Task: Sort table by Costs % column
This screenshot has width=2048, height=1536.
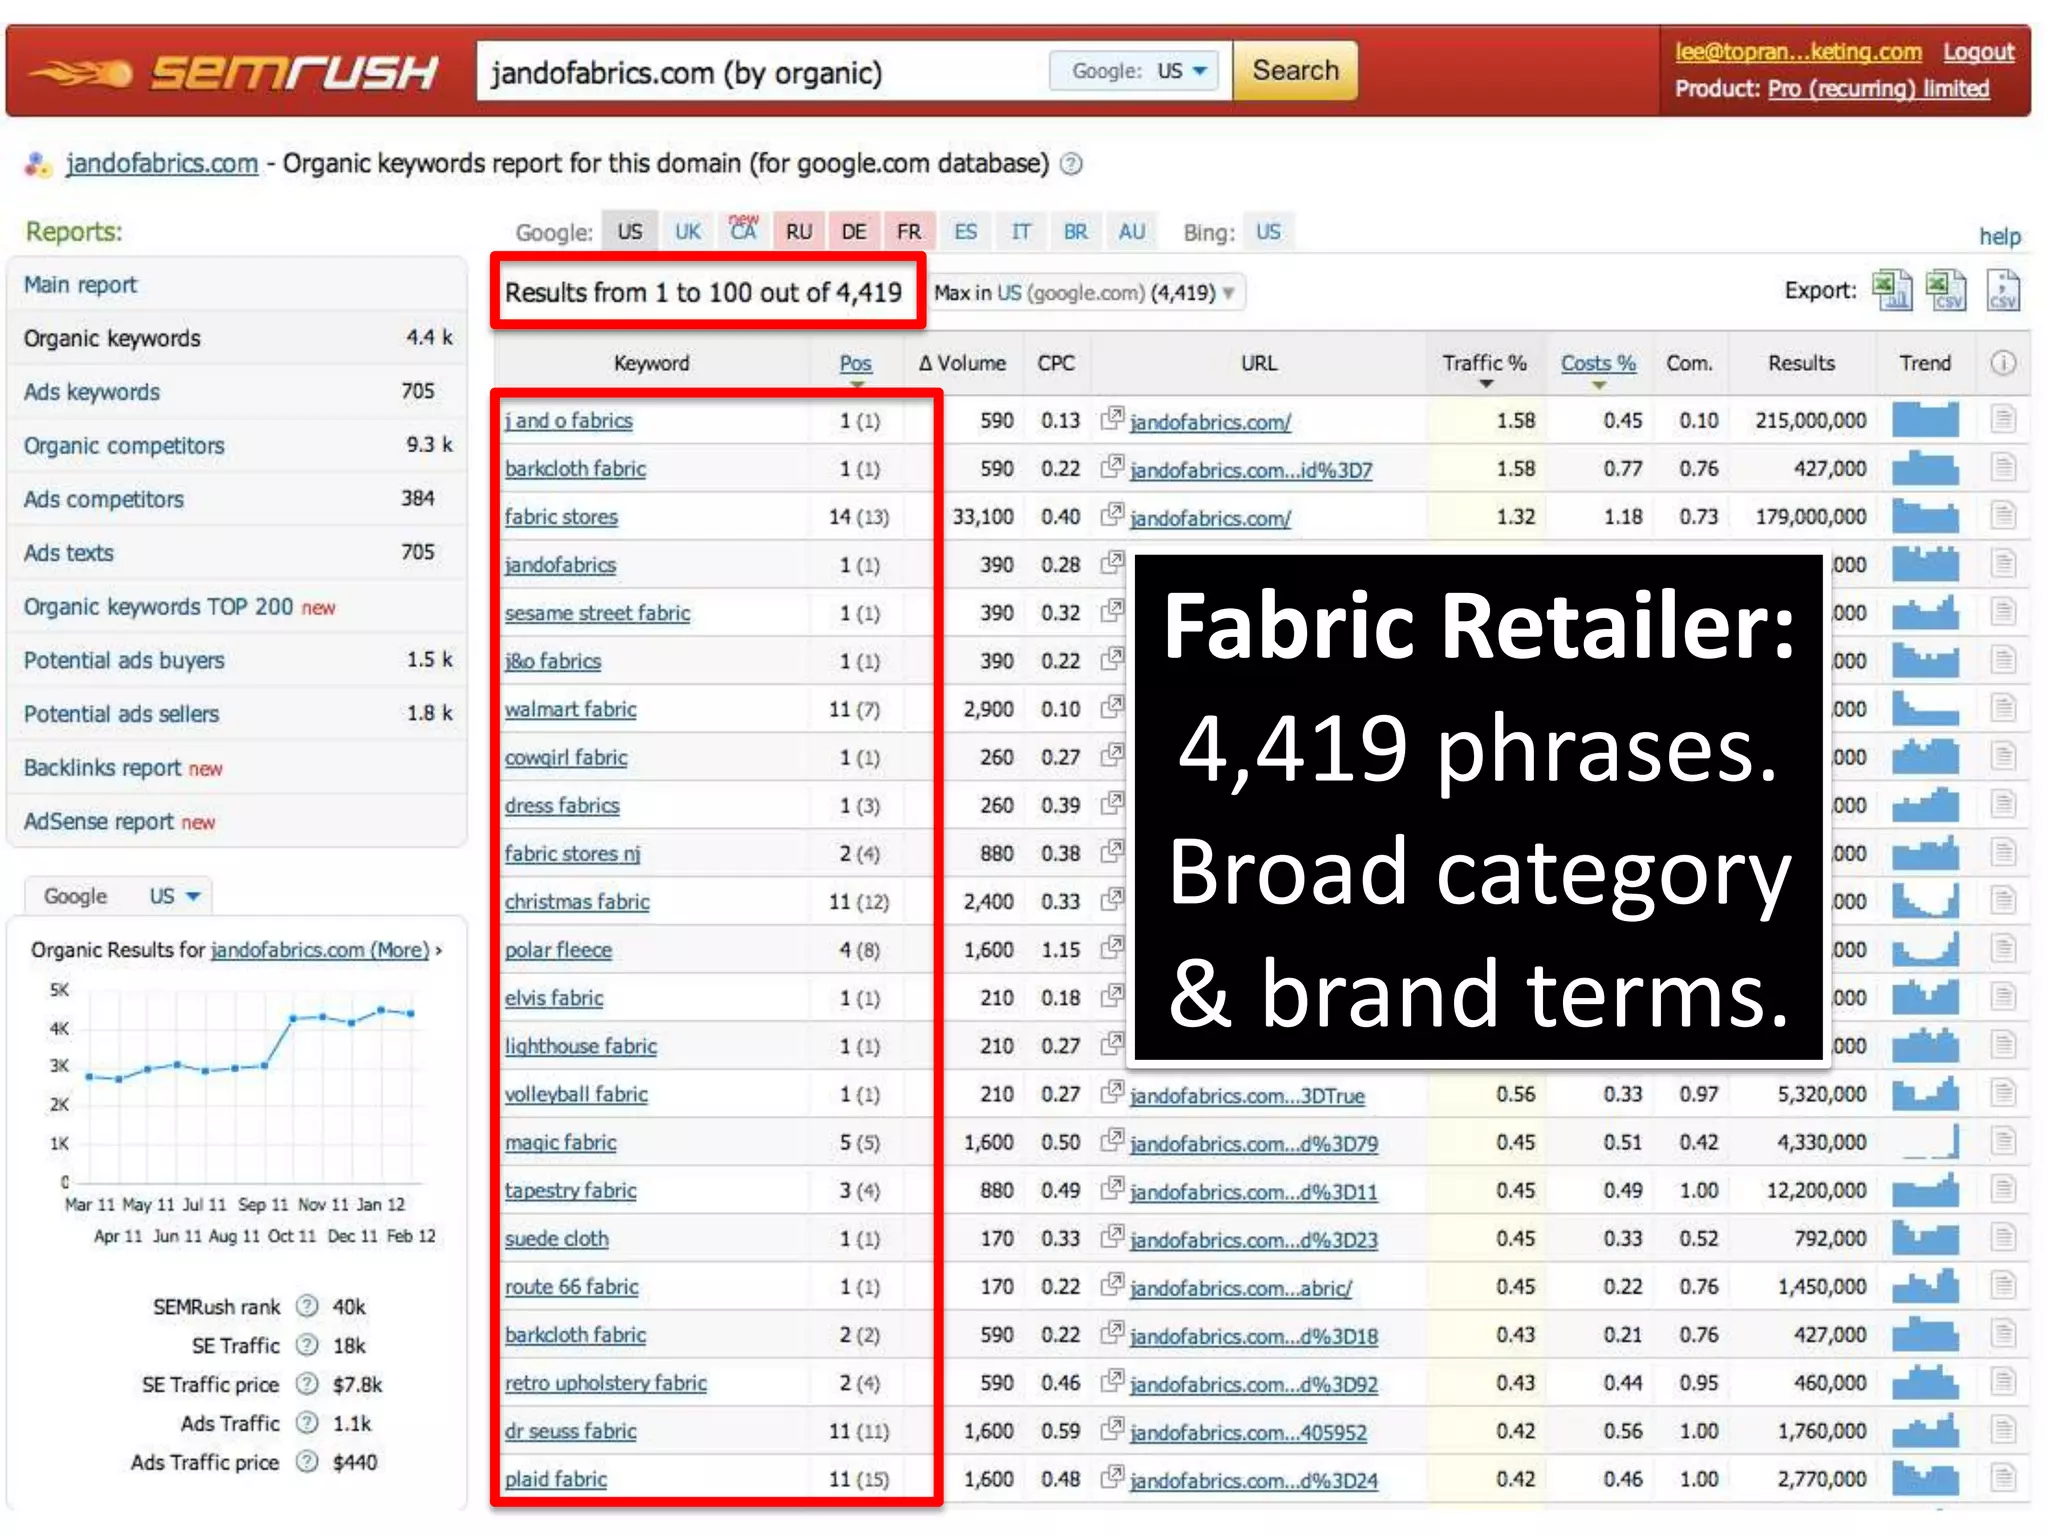Action: click(x=1598, y=364)
